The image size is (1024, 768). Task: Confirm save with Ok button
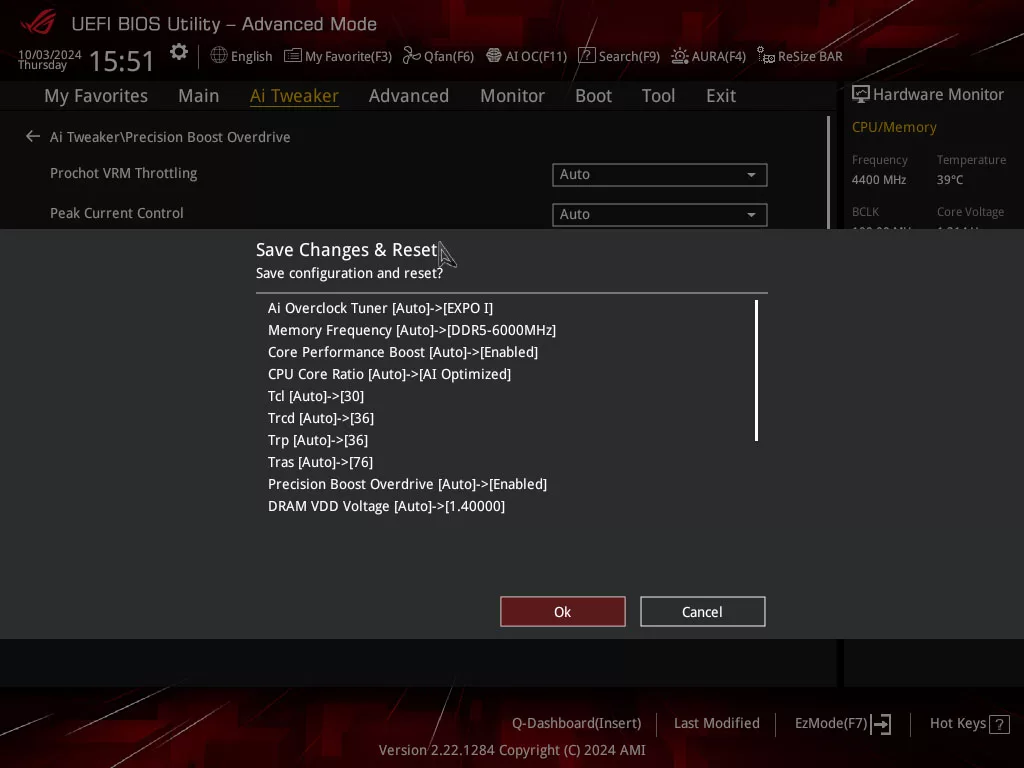[562, 612]
